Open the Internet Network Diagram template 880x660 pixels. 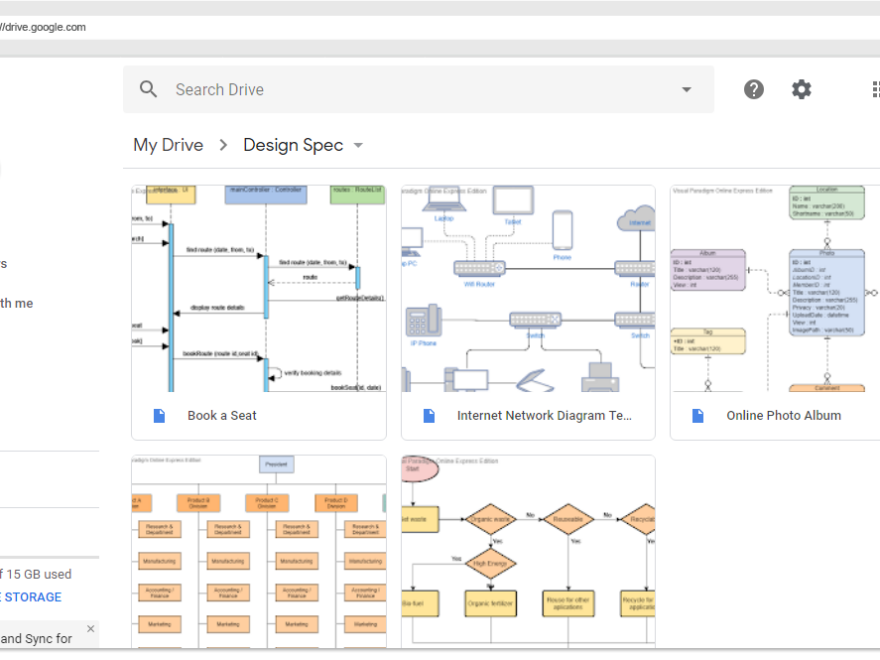point(528,290)
